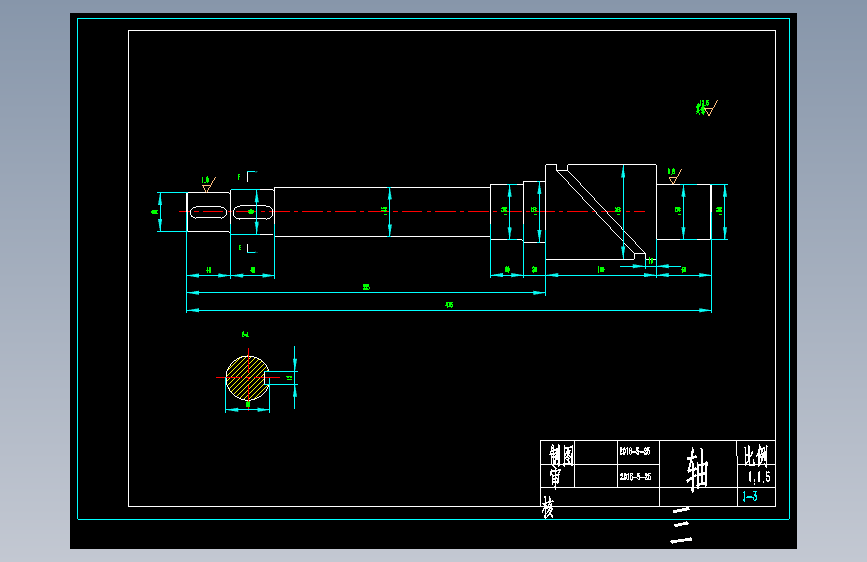Select the '审' label in title block
This screenshot has width=867, height=562.
555,477
